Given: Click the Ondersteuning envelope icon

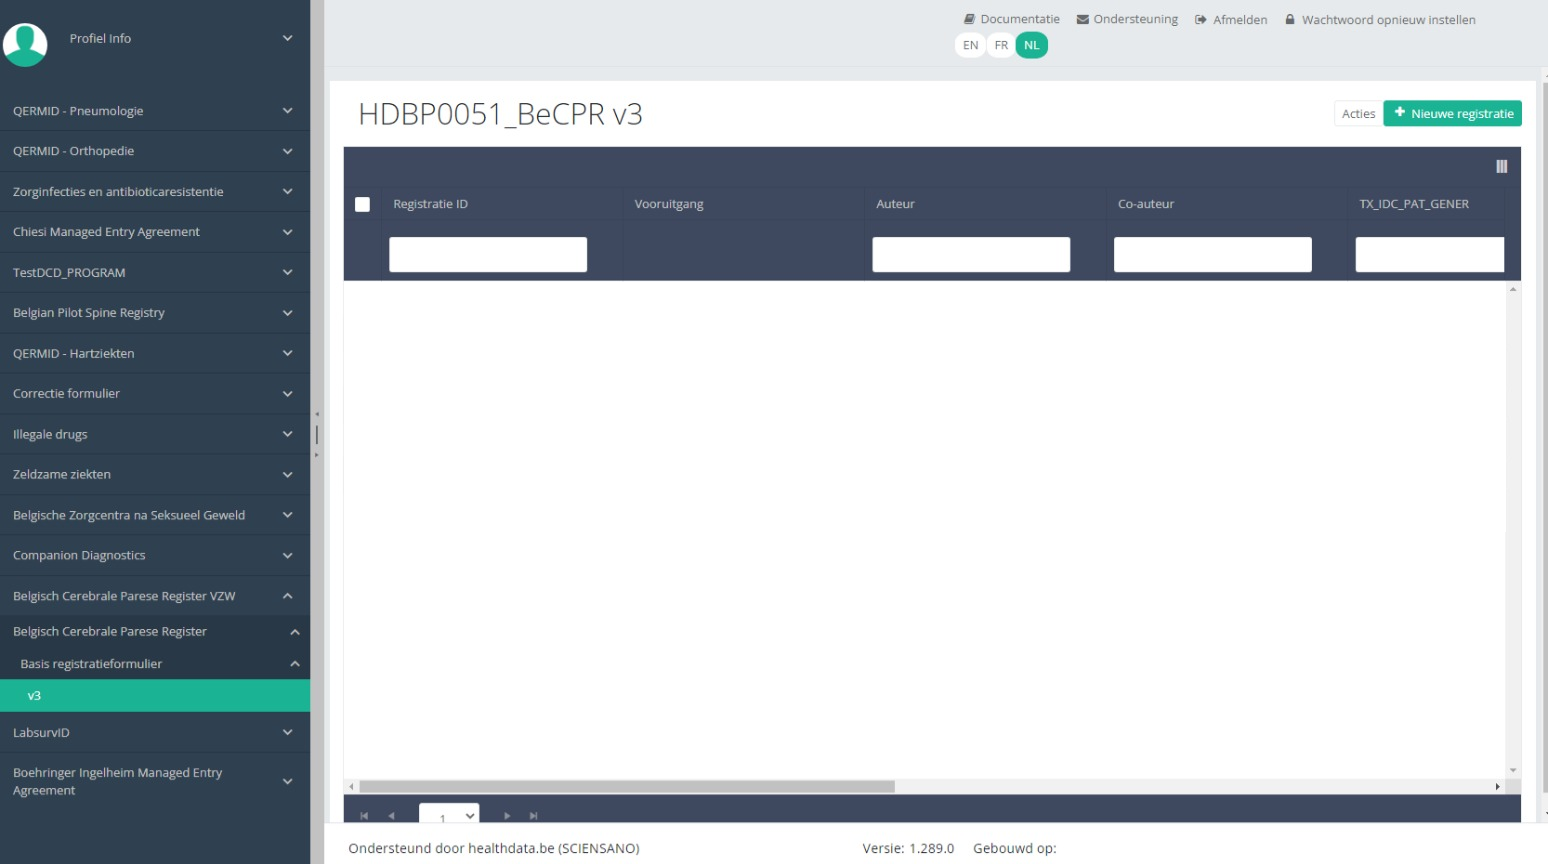Looking at the screenshot, I should (1082, 19).
